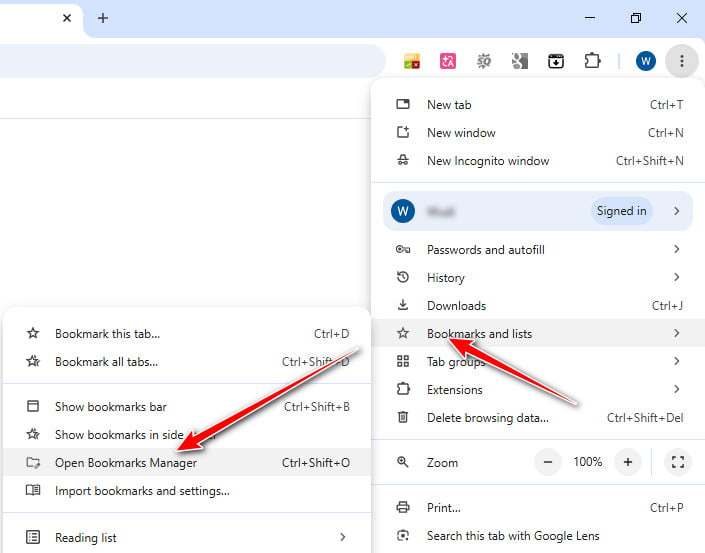This screenshot has height=553, width=705.
Task: Close the current browser tab
Action: pyautogui.click(x=67, y=18)
